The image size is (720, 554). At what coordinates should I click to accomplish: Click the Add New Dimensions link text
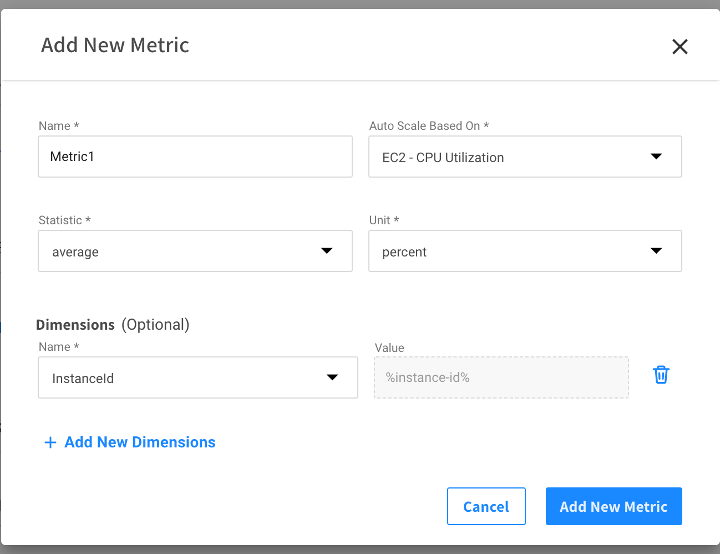click(x=140, y=442)
